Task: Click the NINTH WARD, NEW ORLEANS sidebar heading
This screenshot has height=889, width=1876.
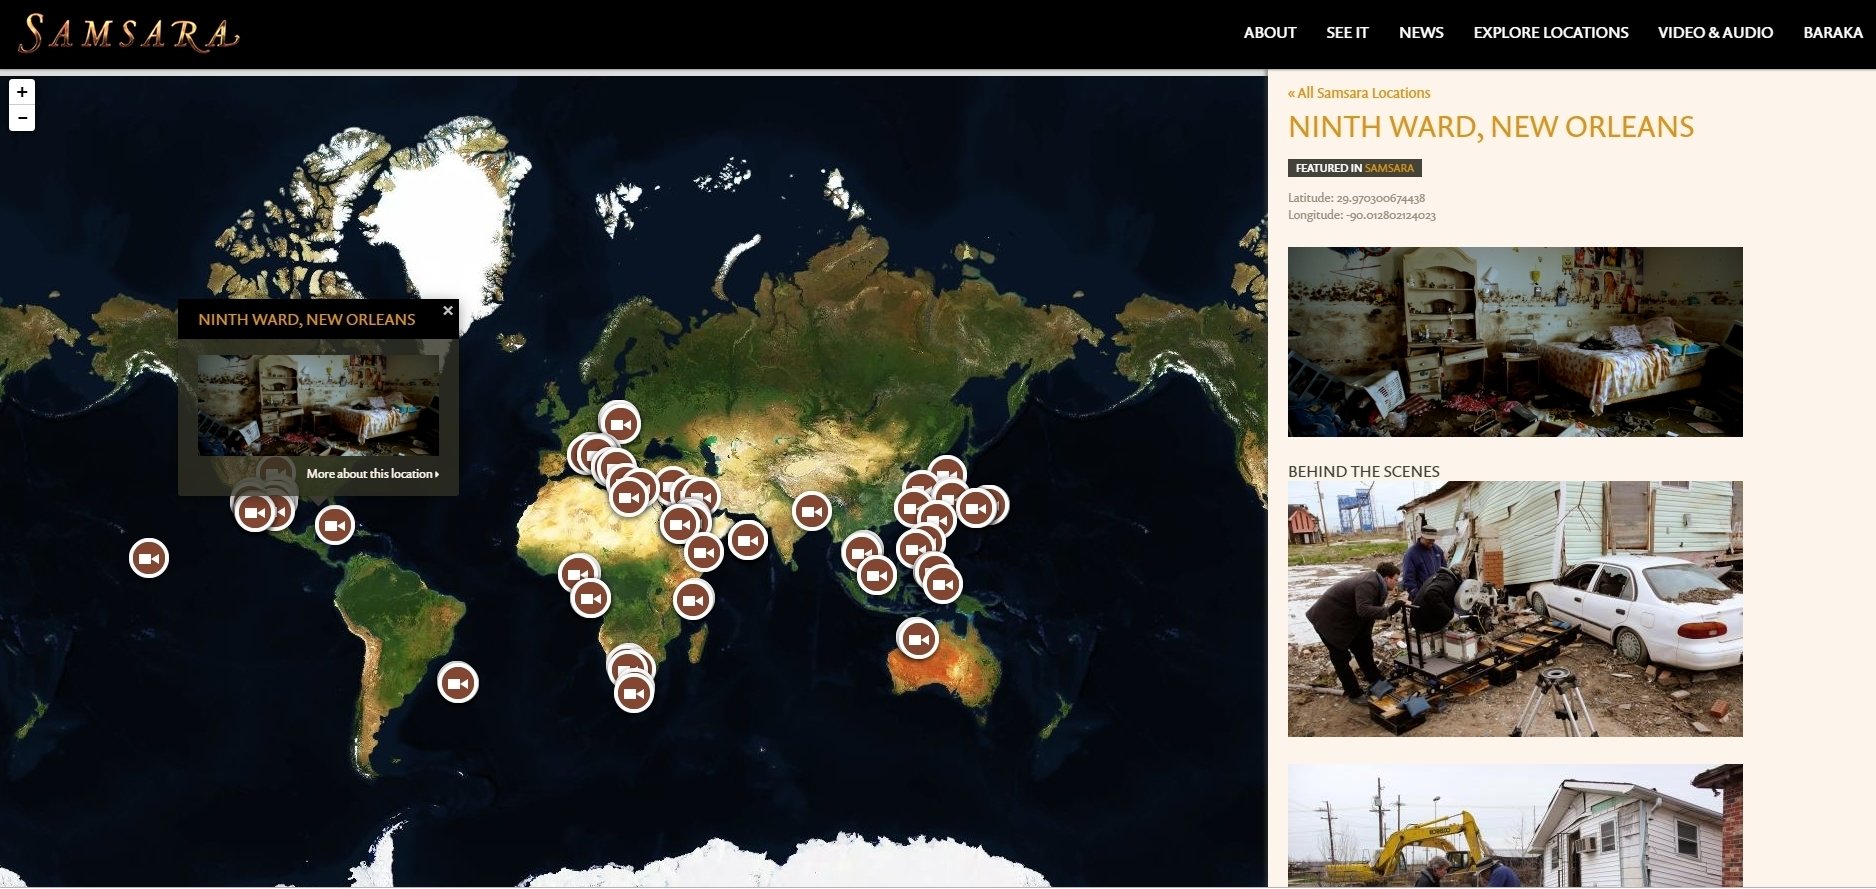Action: [1491, 127]
